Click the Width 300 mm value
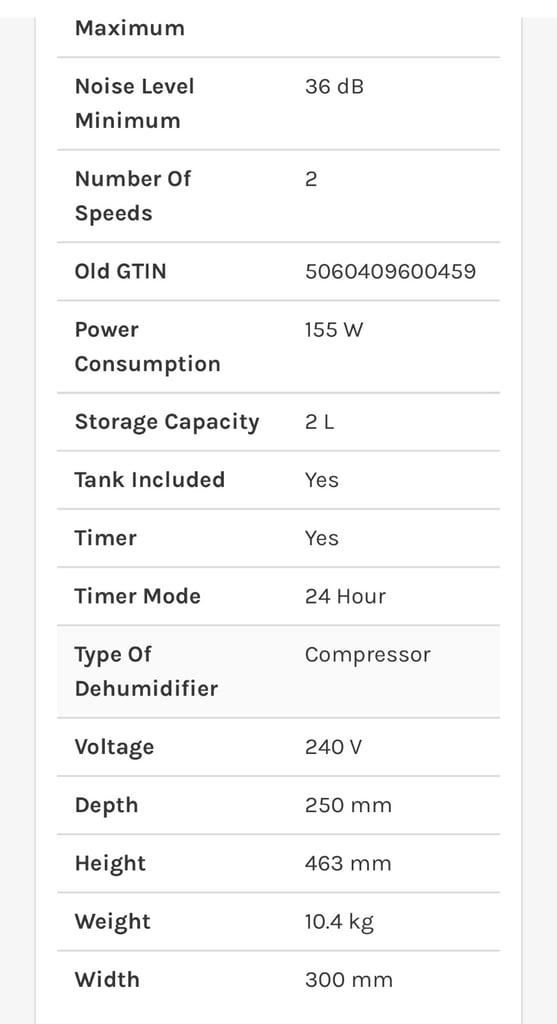557x1024 pixels. (349, 980)
